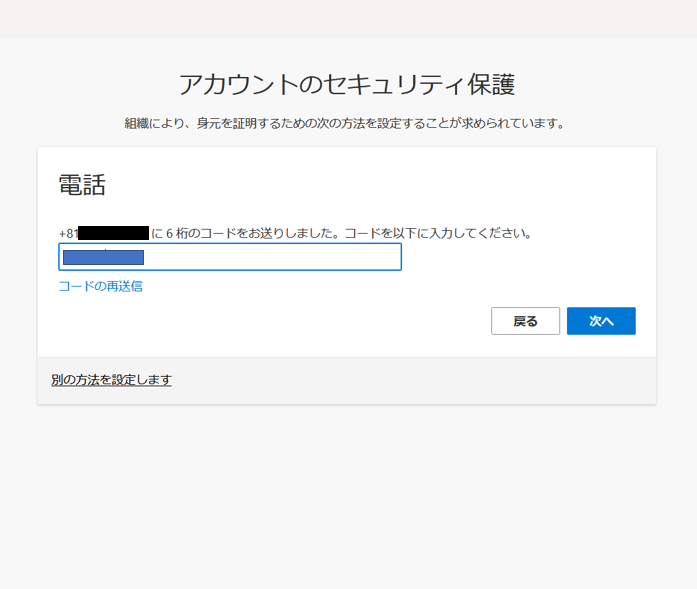Click the コードの再送信 link
The height and width of the screenshot is (589, 697).
(x=100, y=286)
